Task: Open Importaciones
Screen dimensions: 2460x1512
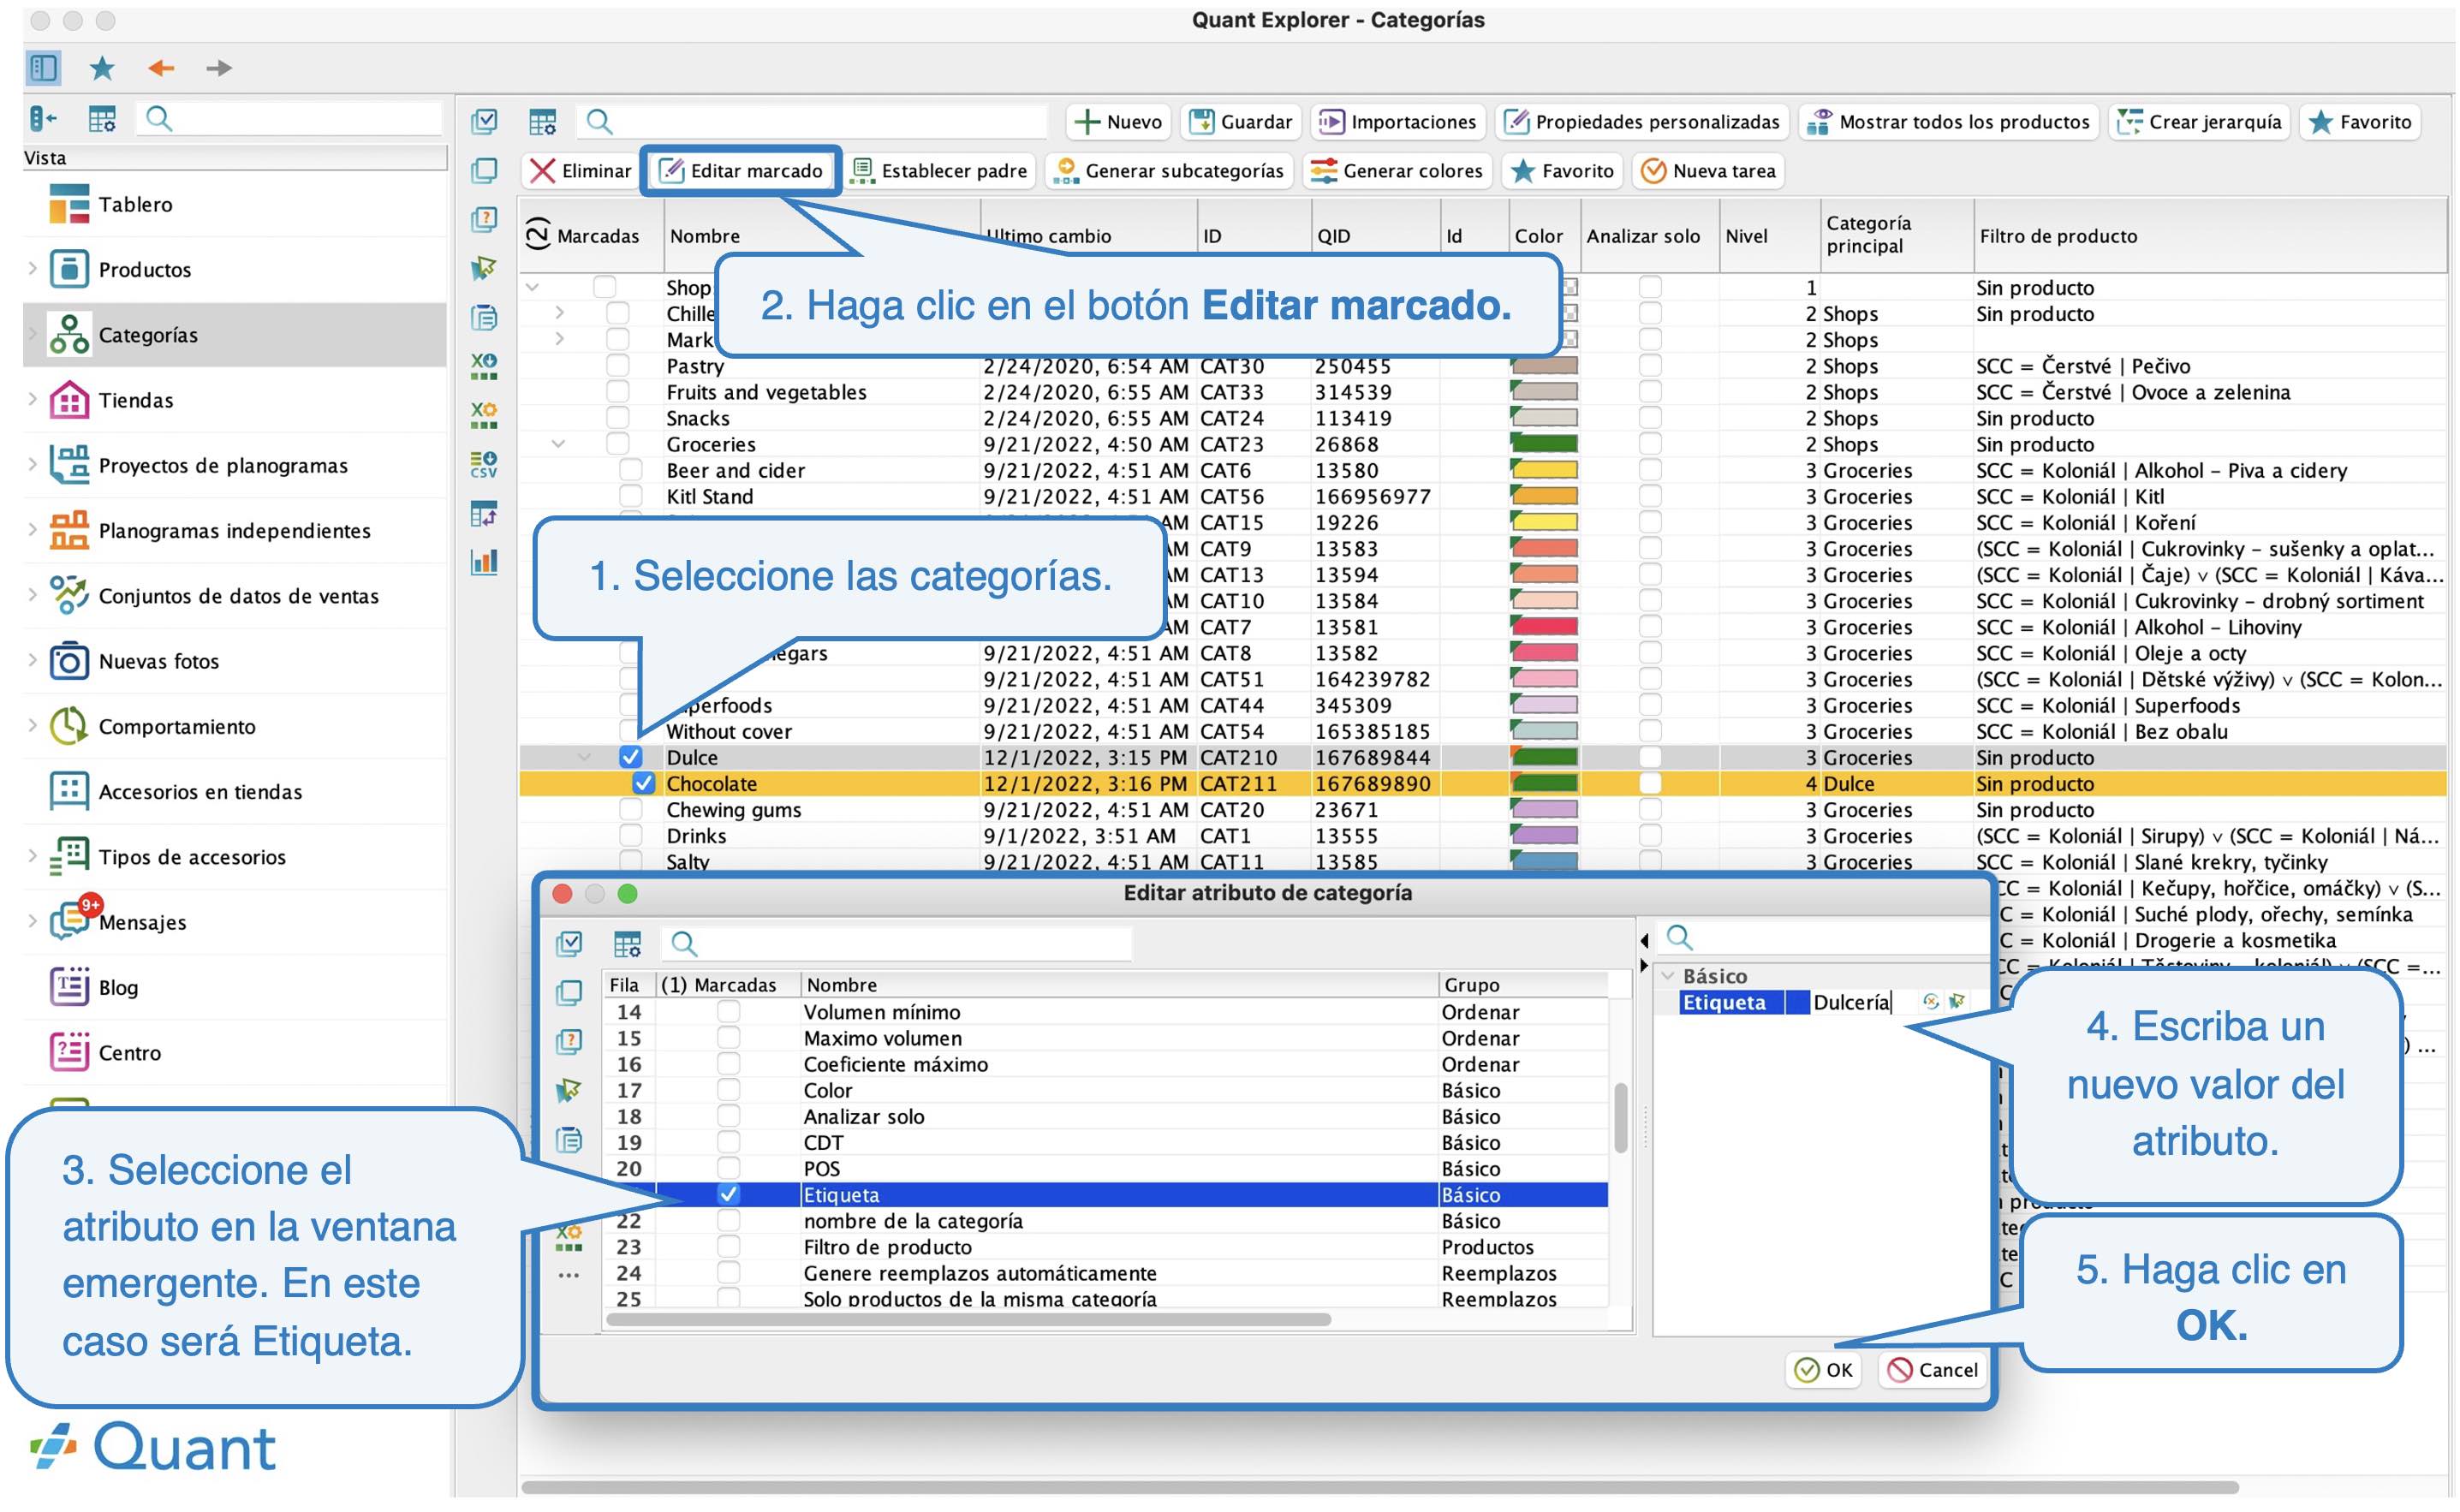Action: 1398,122
